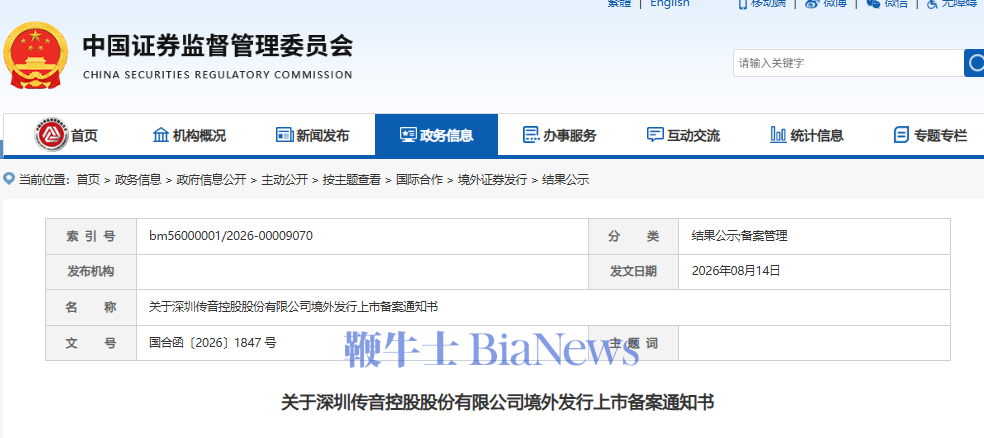984x438 pixels.
Task: Open 国际合作 breadcrumb link
Action: 419,180
